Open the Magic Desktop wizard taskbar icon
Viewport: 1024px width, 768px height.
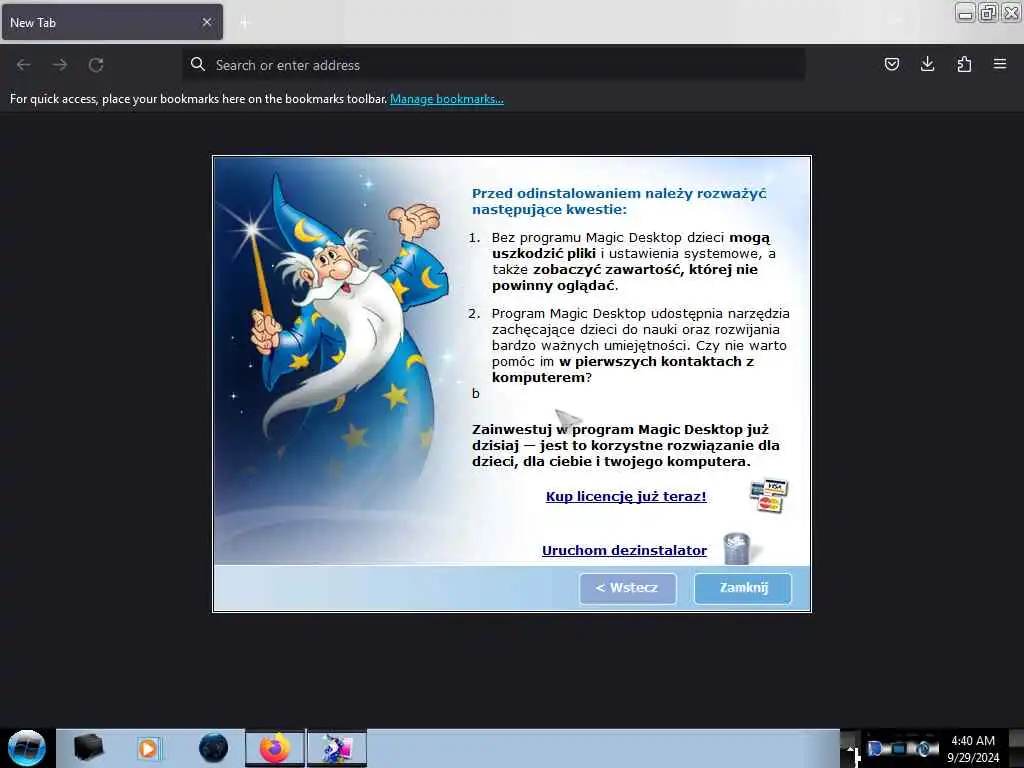coord(337,748)
